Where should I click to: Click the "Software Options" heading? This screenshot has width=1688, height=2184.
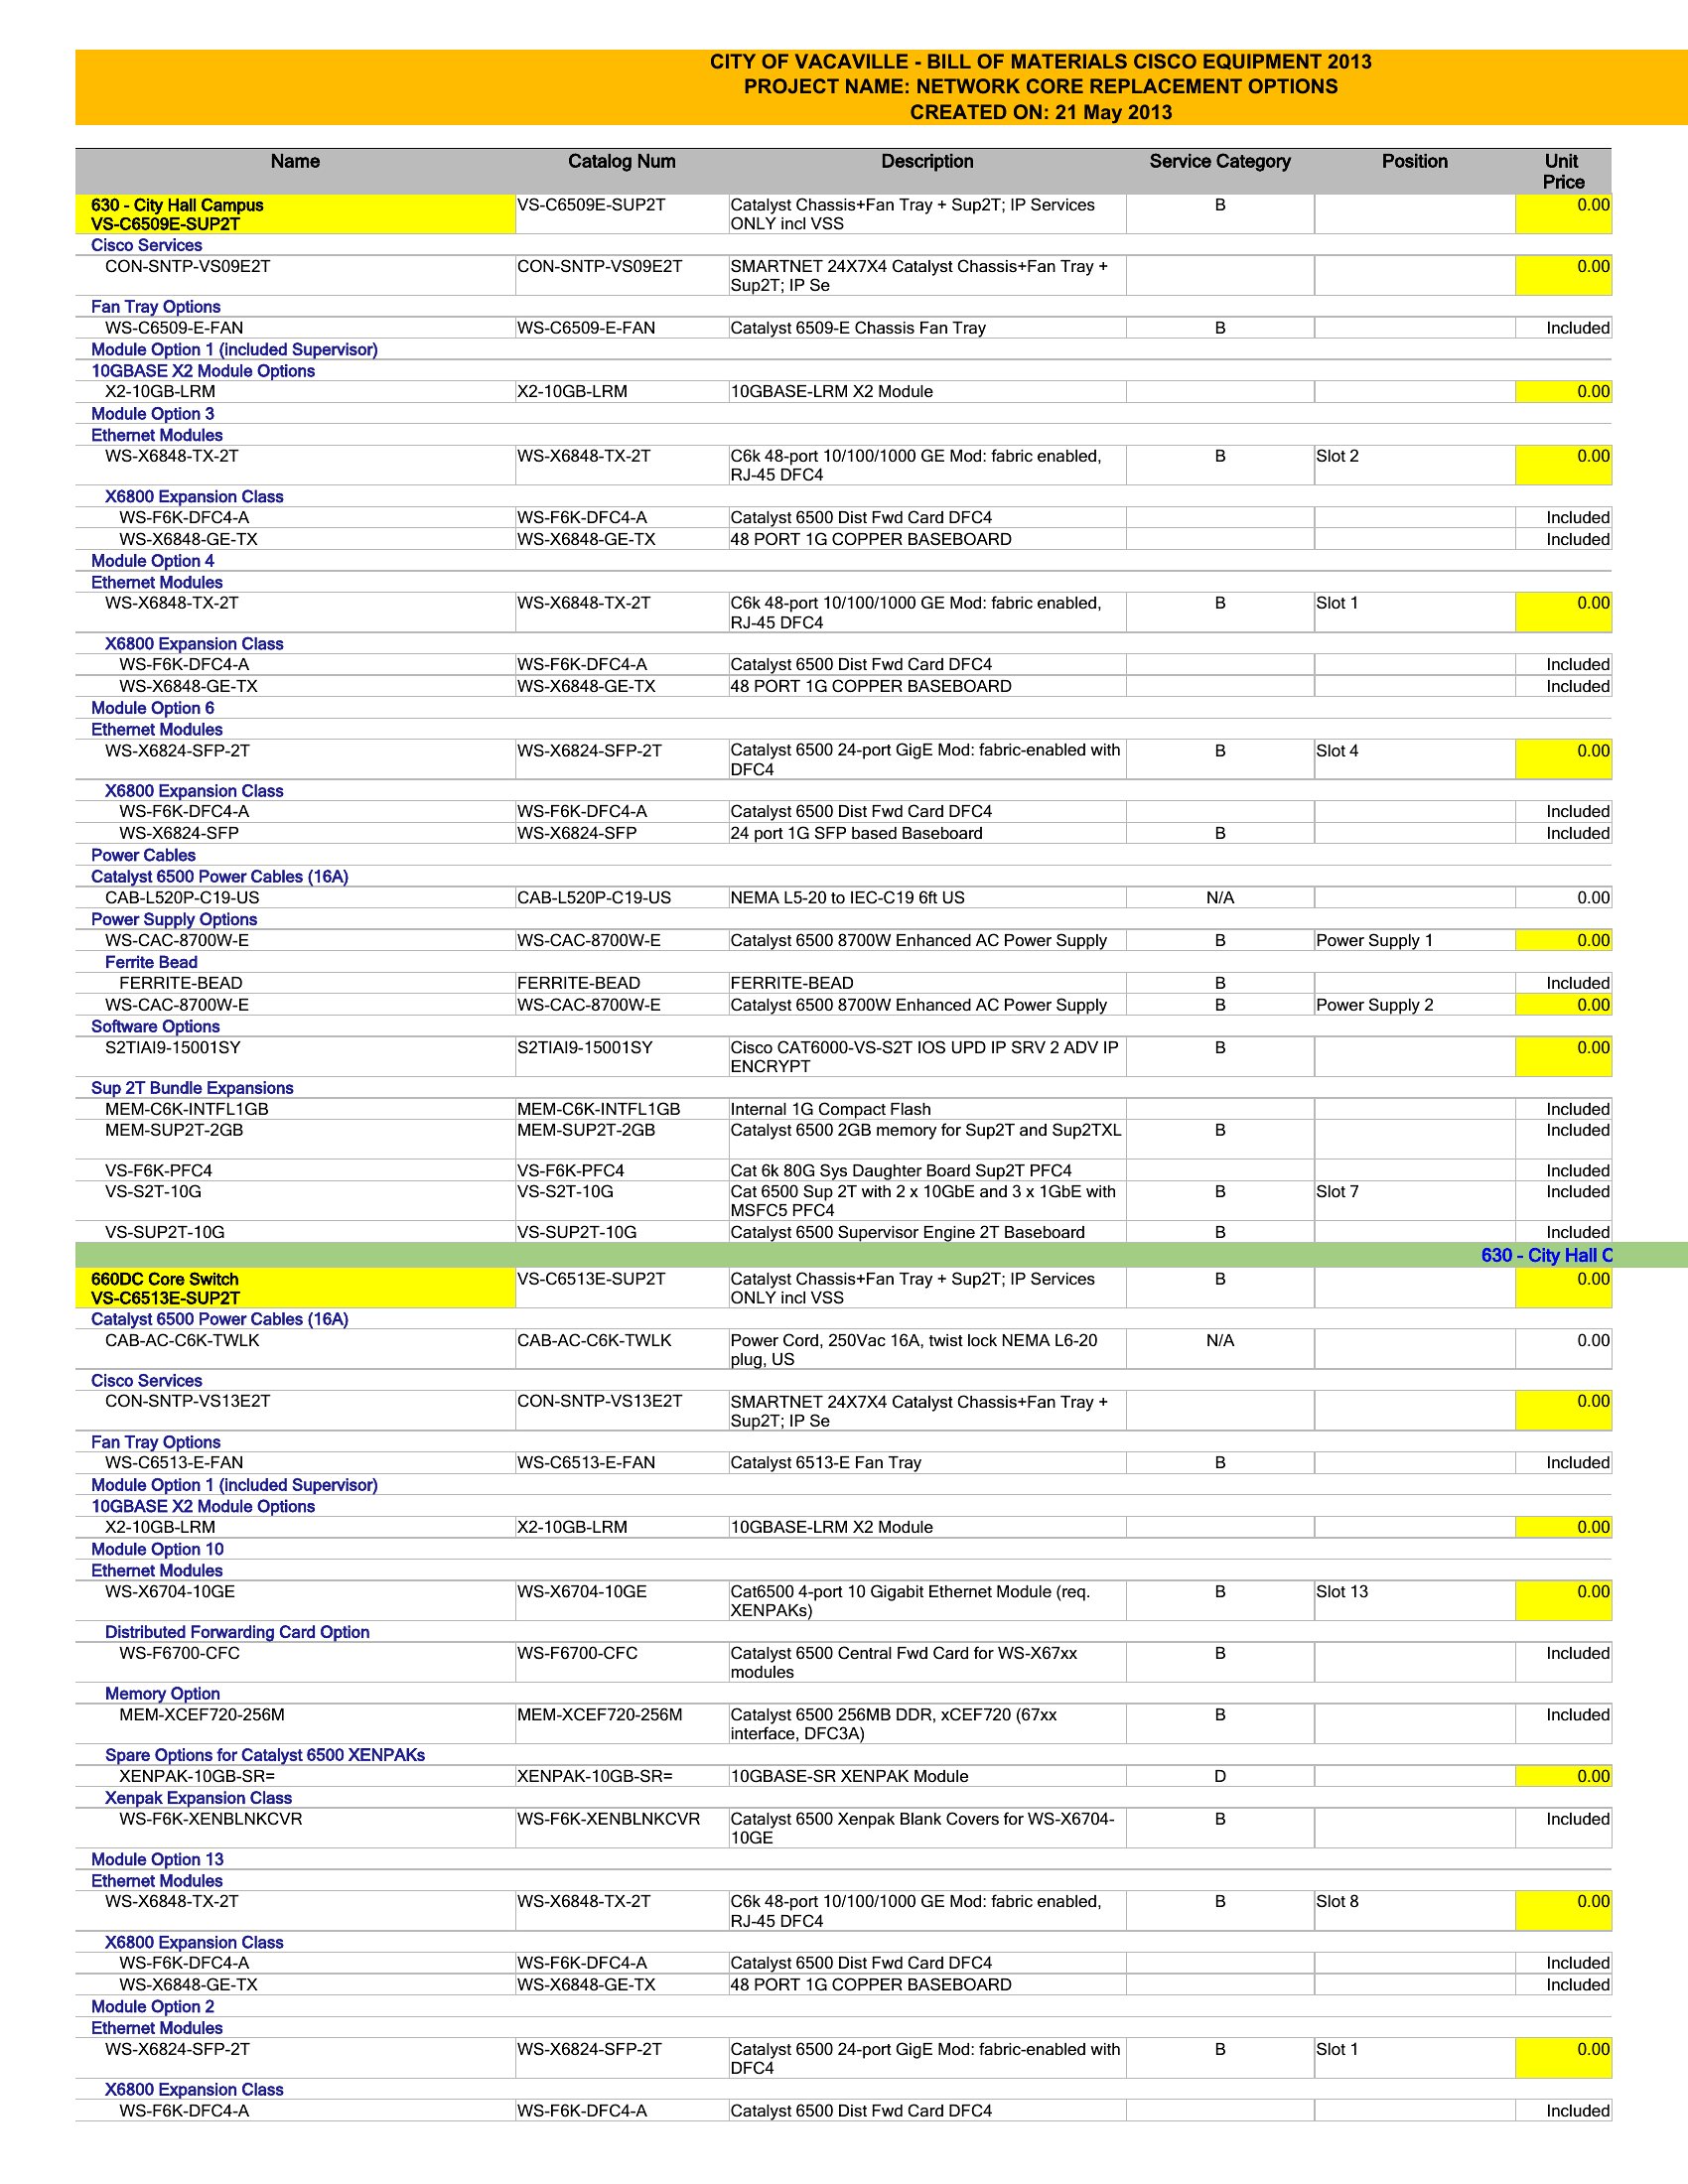[x=155, y=1026]
